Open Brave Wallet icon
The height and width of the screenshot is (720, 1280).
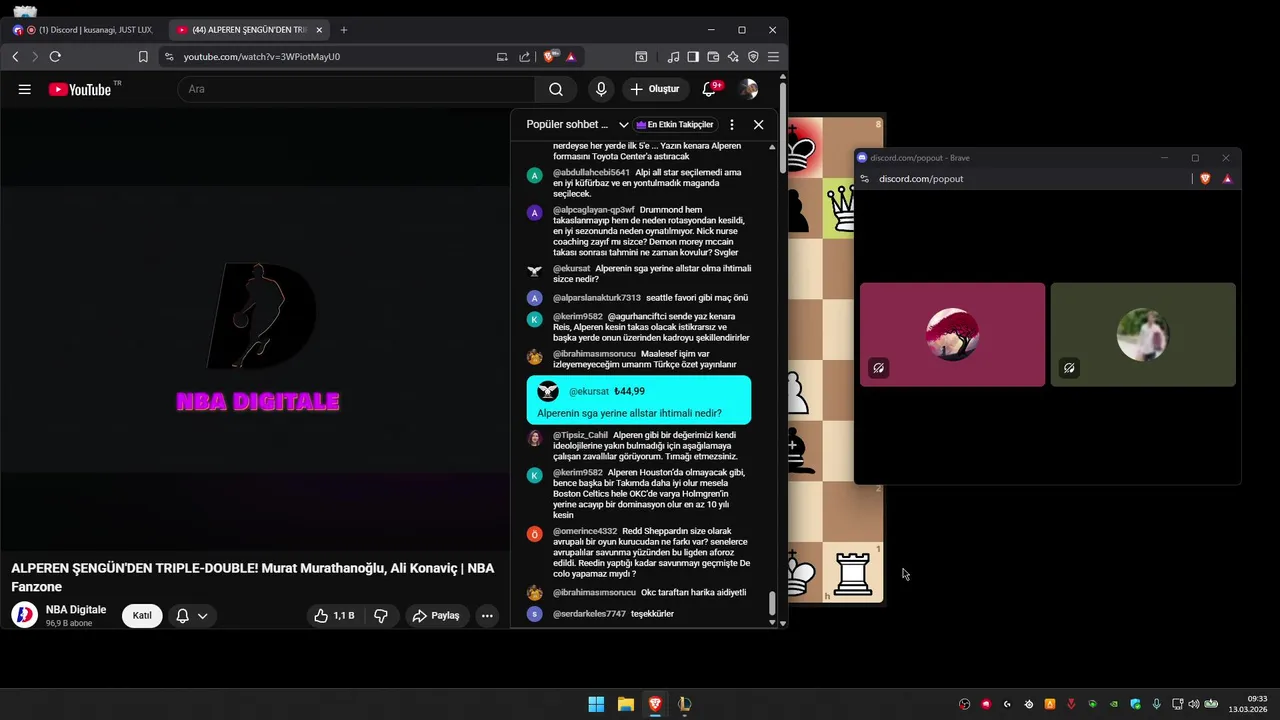click(713, 57)
